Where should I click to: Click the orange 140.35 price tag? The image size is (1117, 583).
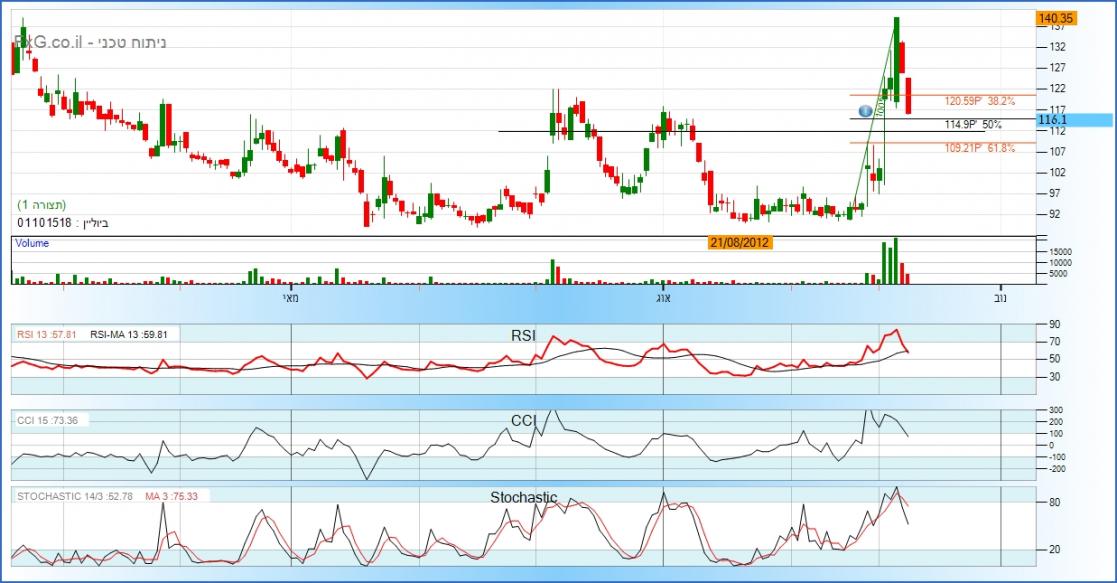[x=1056, y=18]
